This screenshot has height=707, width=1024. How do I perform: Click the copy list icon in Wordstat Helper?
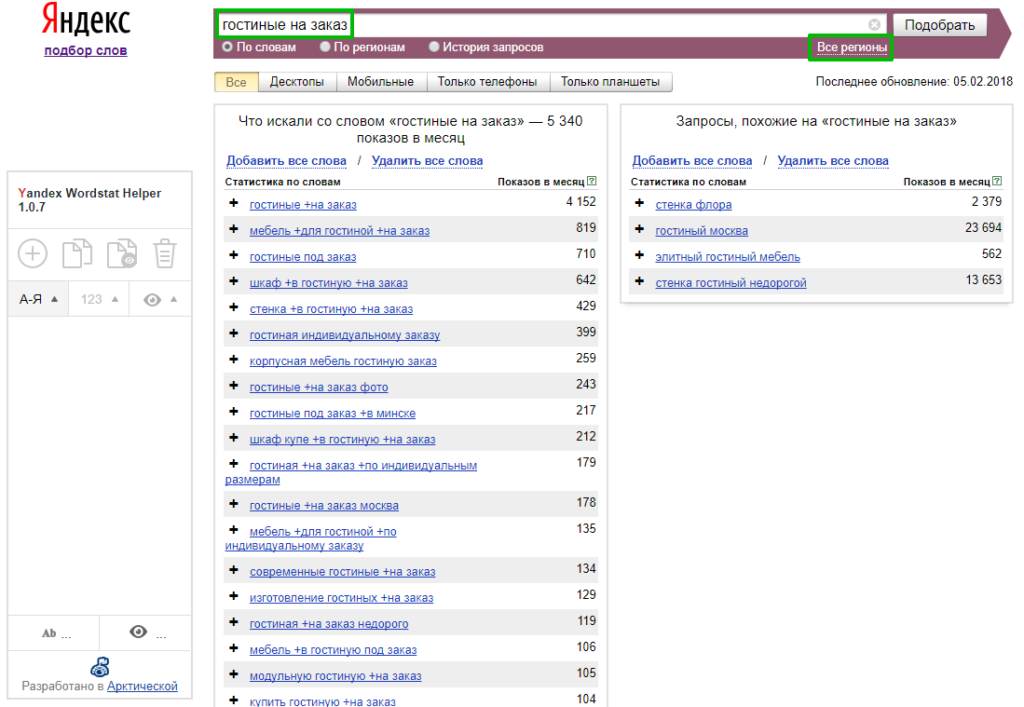(77, 253)
